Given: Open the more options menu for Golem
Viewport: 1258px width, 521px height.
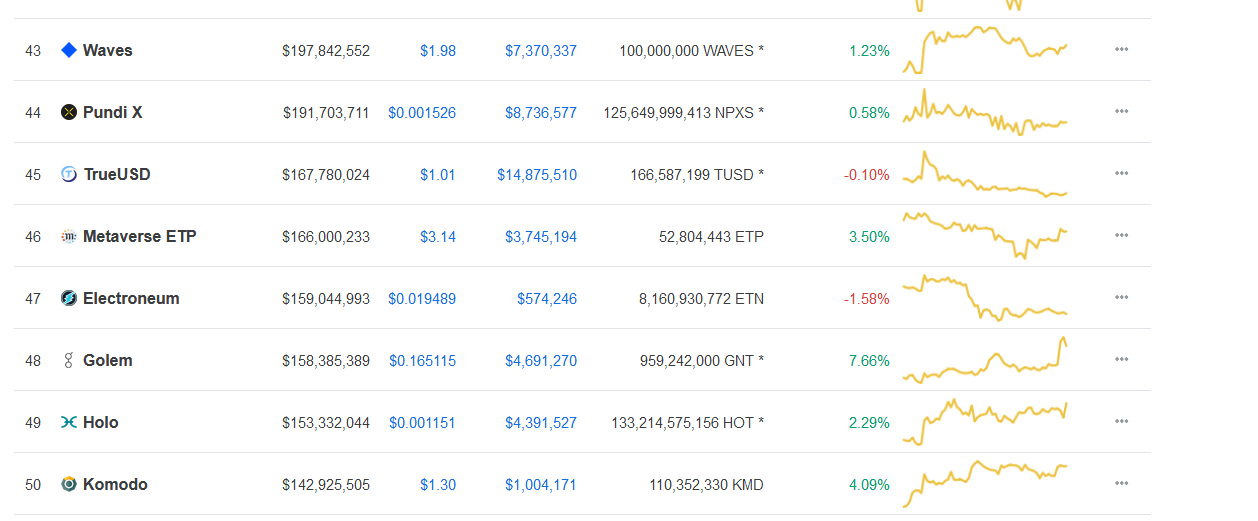Looking at the screenshot, I should tap(1121, 360).
